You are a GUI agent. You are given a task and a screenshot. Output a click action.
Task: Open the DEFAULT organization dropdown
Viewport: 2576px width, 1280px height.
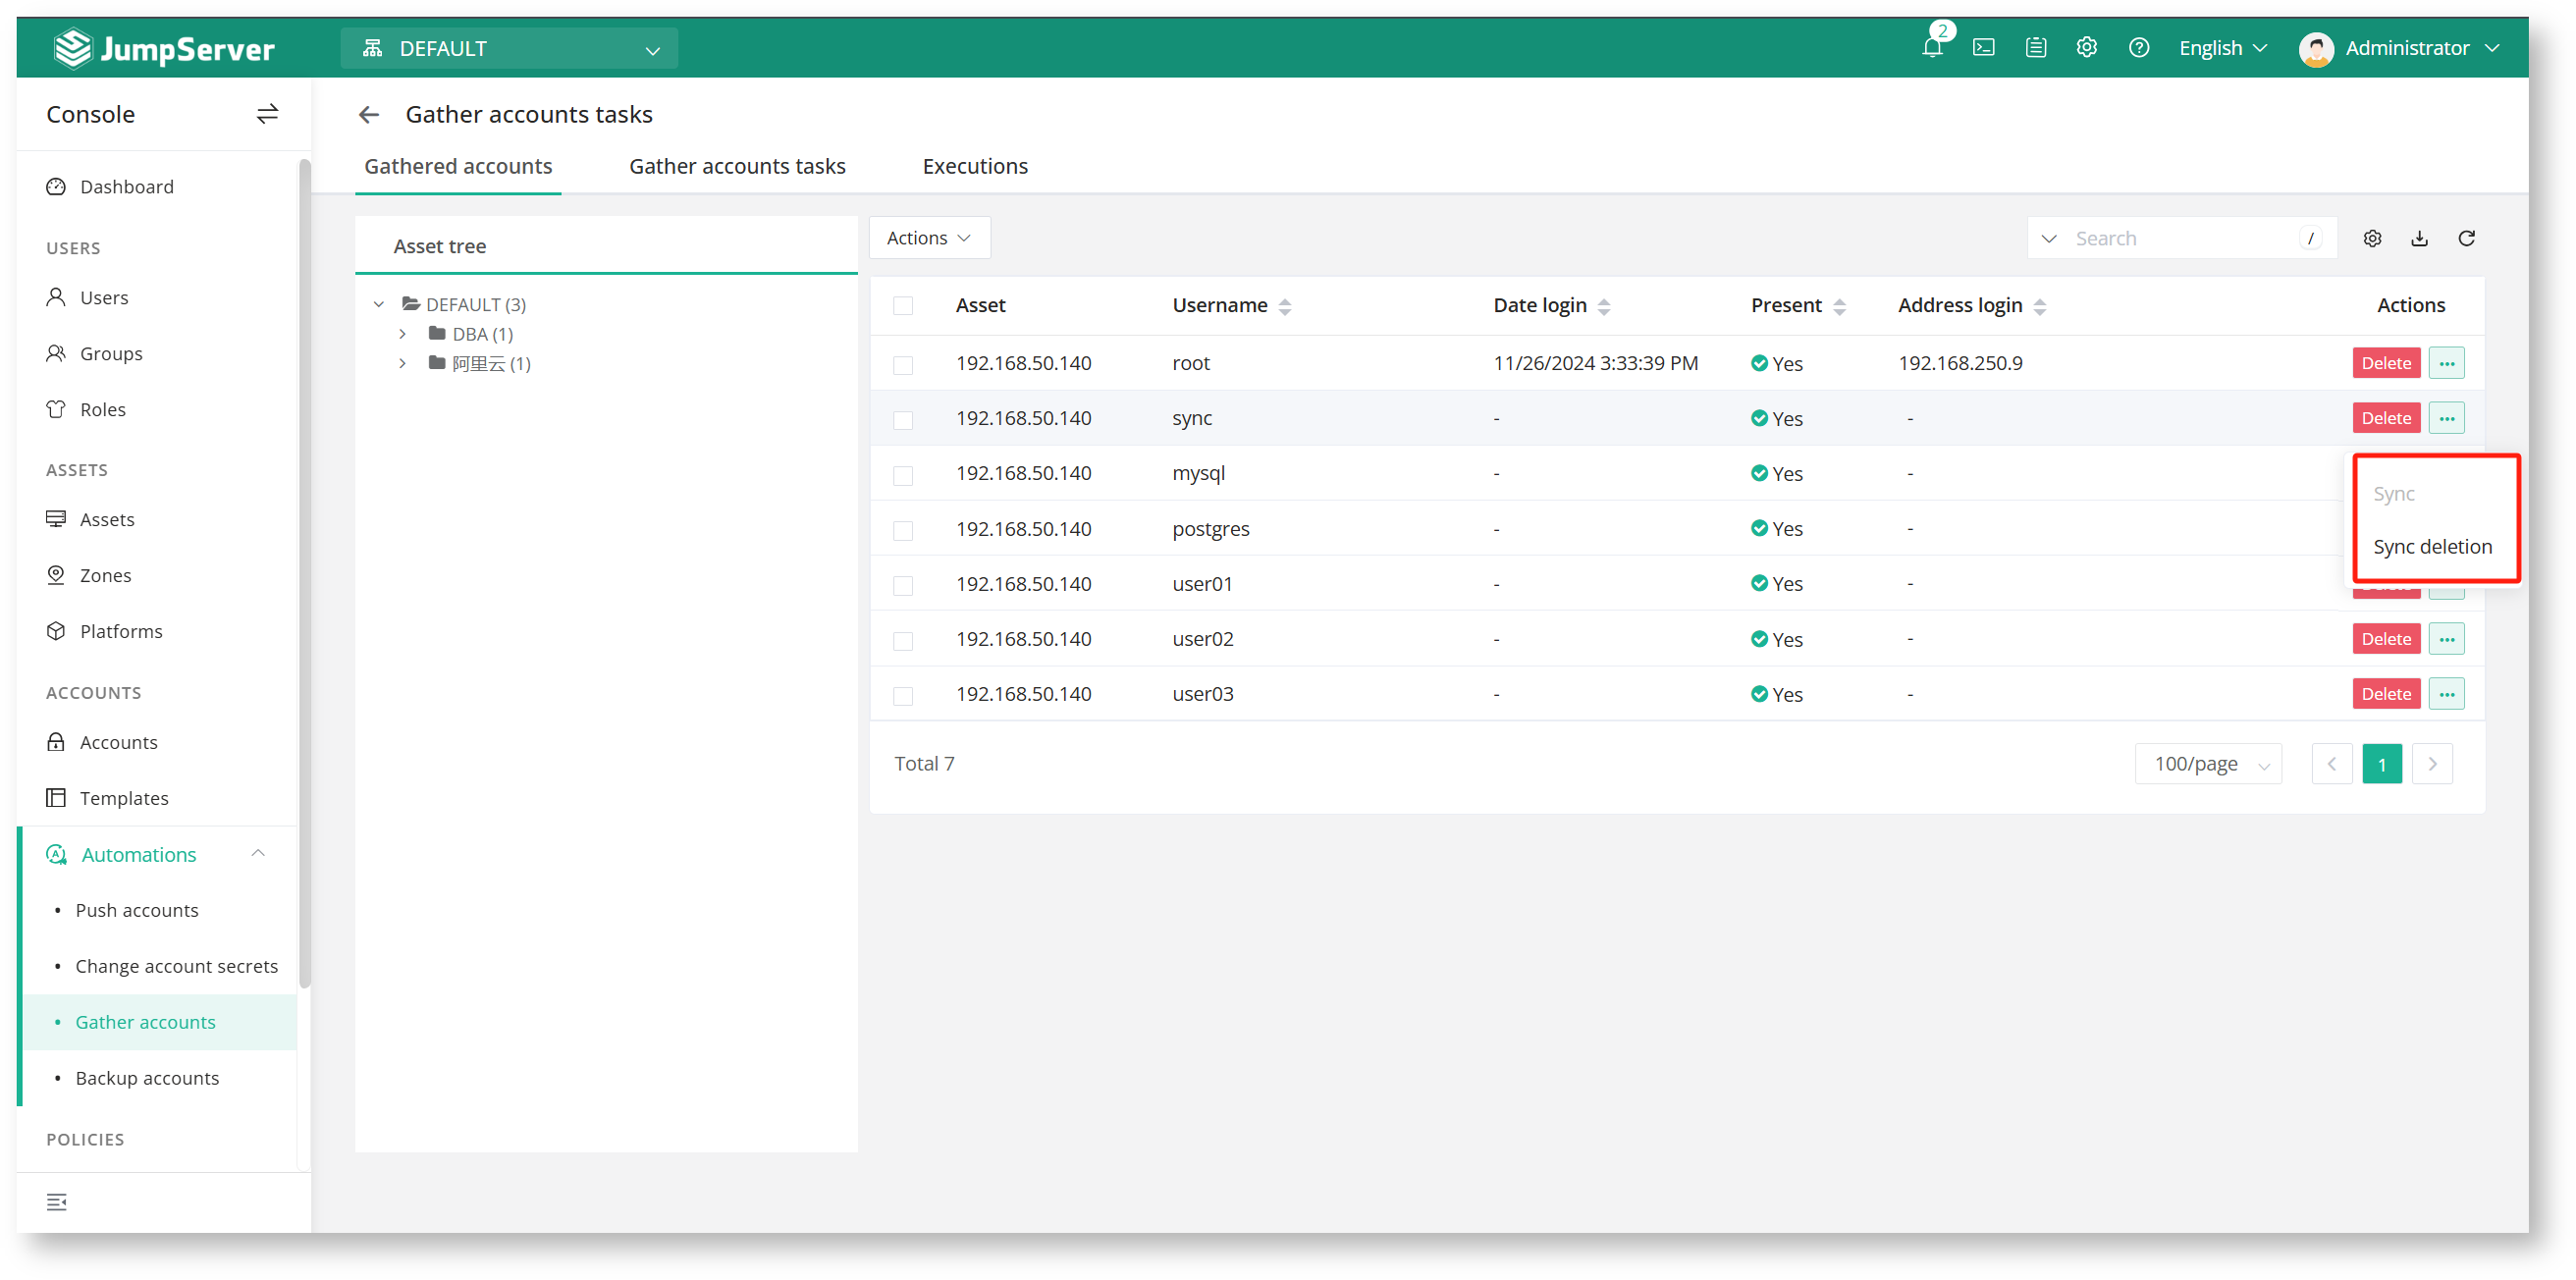pos(509,48)
